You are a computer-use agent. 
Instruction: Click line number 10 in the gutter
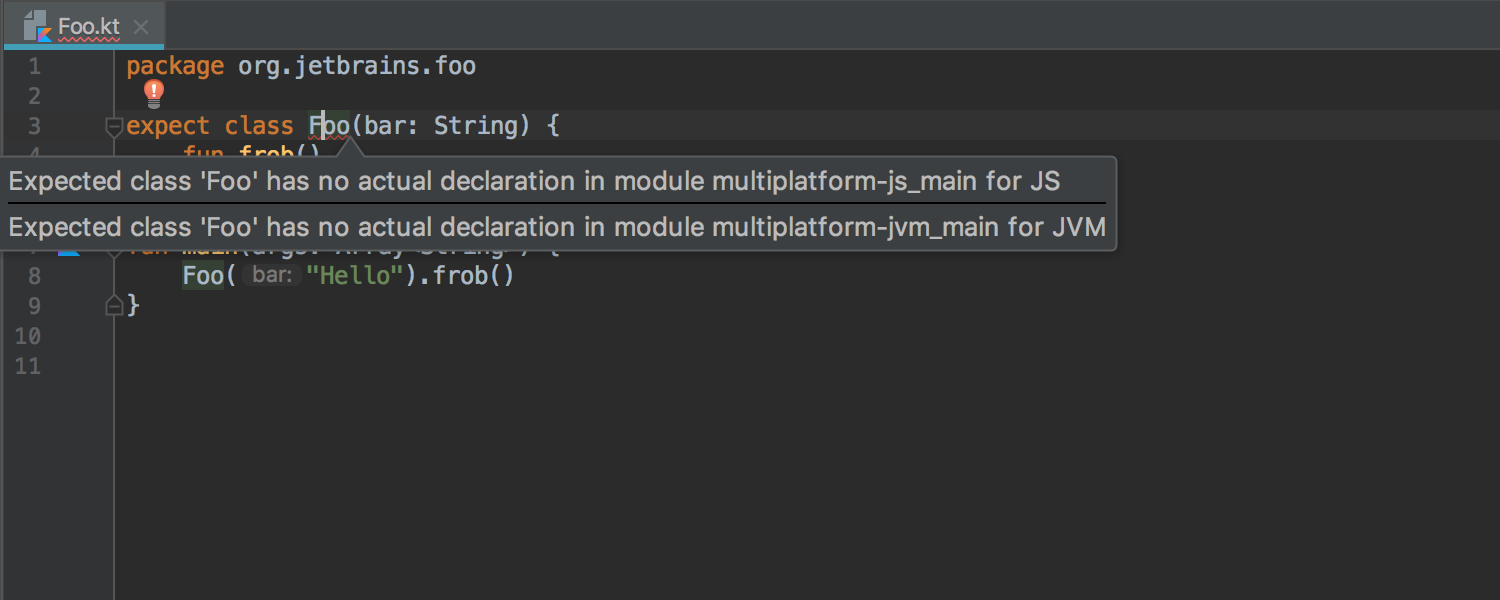[28, 336]
